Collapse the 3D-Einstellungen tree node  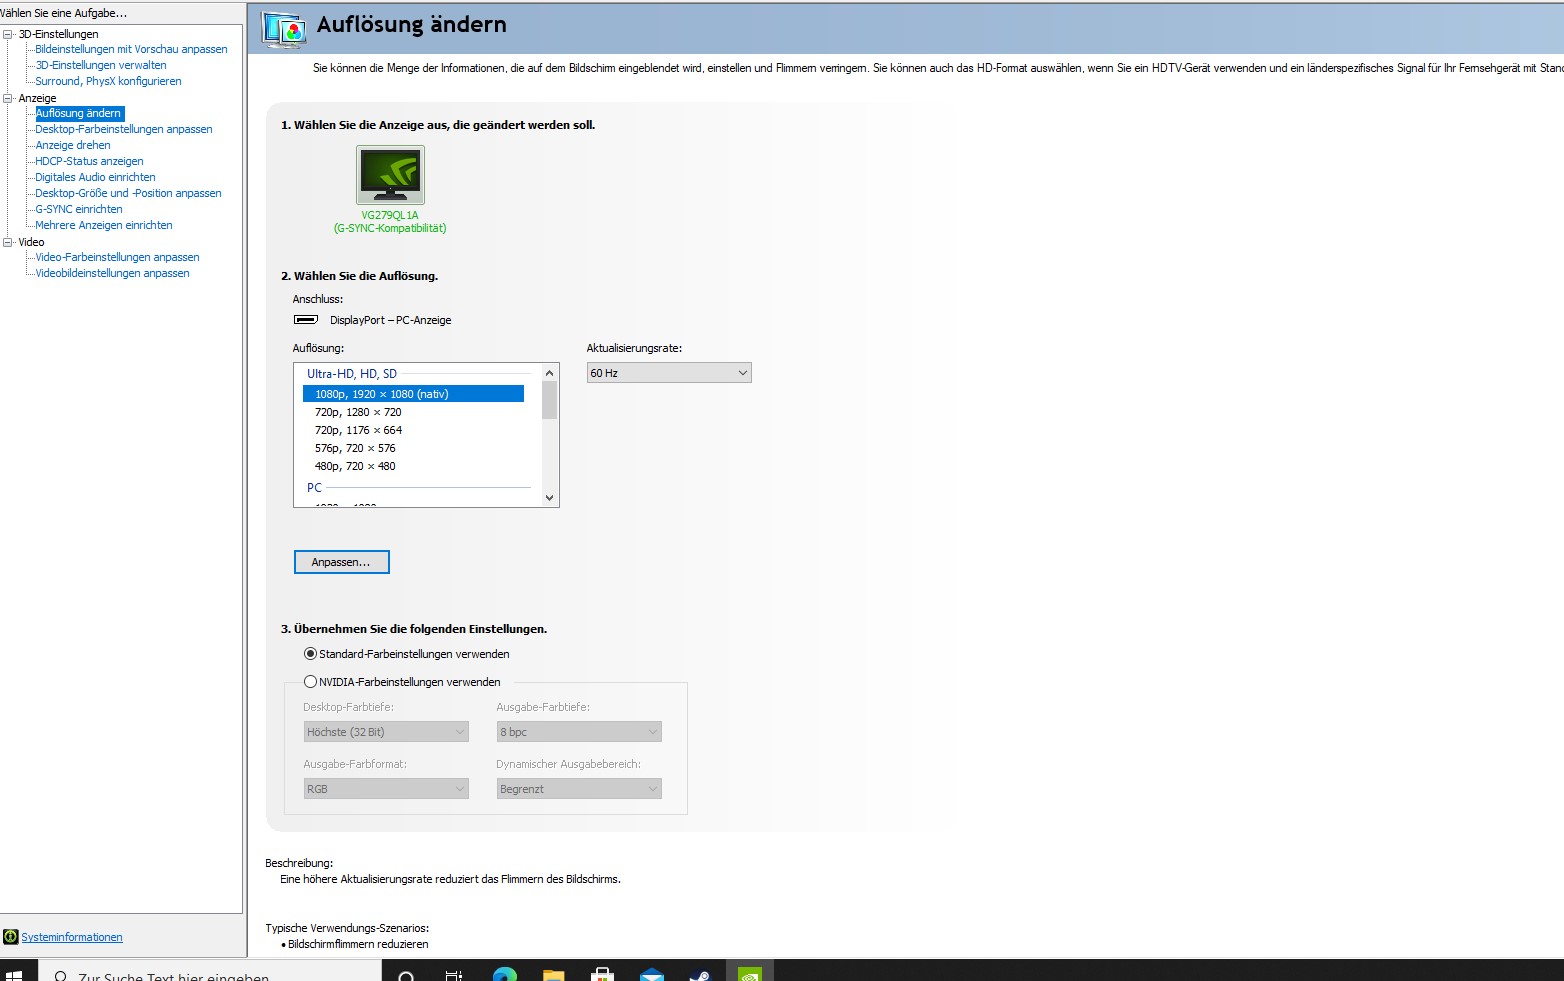(8, 34)
